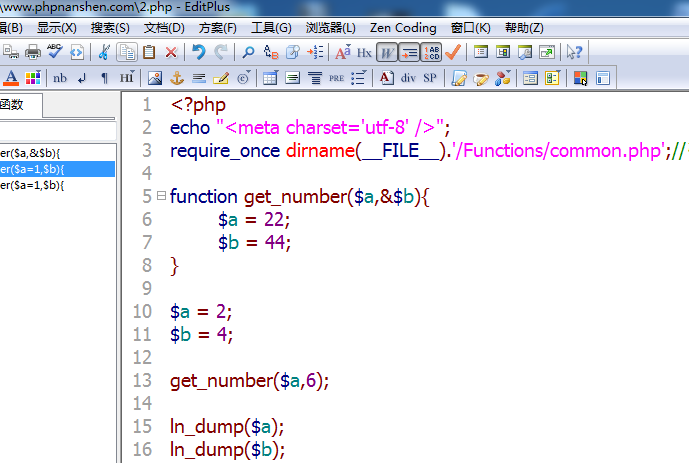Open Find in Files tool
The width and height of the screenshot is (689, 463).
pos(293,52)
